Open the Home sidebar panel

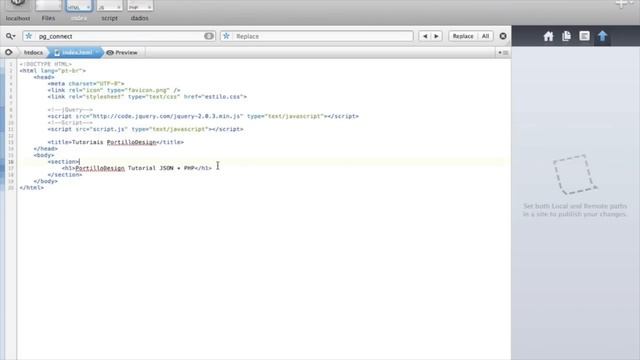coord(548,36)
